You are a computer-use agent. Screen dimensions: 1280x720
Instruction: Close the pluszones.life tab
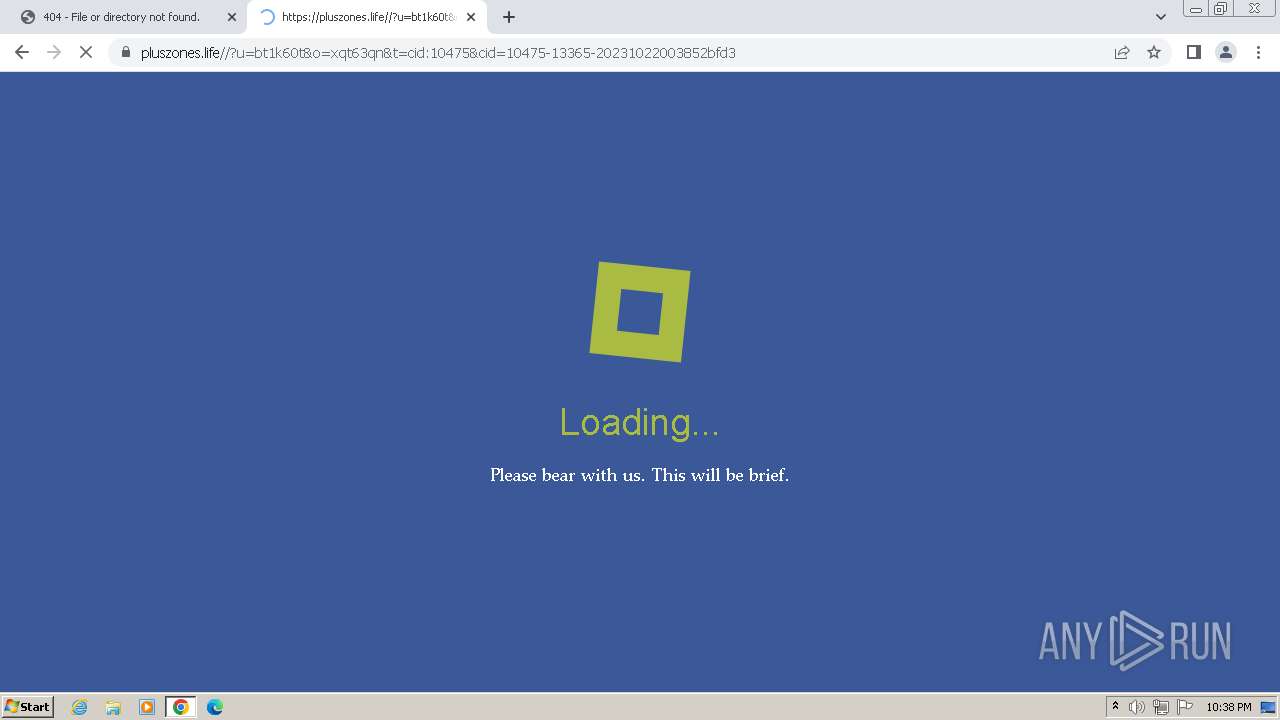pyautogui.click(x=471, y=17)
